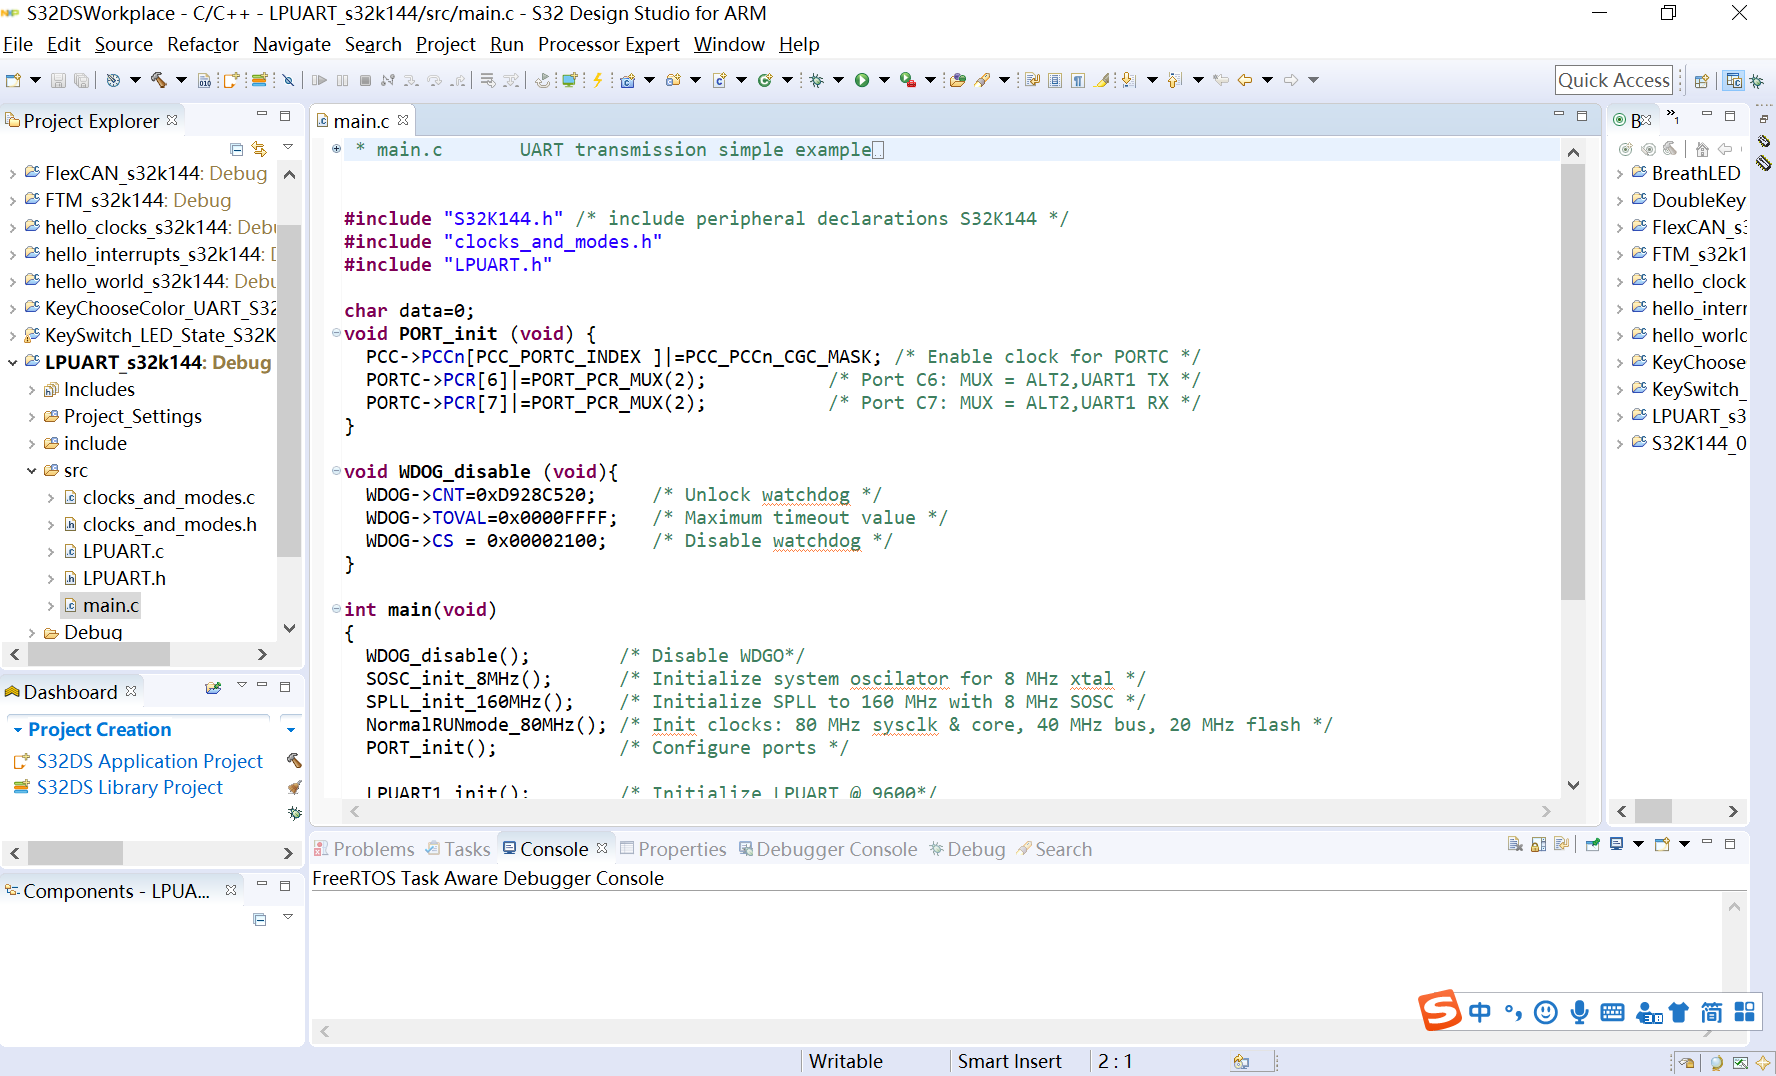This screenshot has width=1776, height=1076.
Task: Switch to the Problems tab
Action: [x=364, y=849]
